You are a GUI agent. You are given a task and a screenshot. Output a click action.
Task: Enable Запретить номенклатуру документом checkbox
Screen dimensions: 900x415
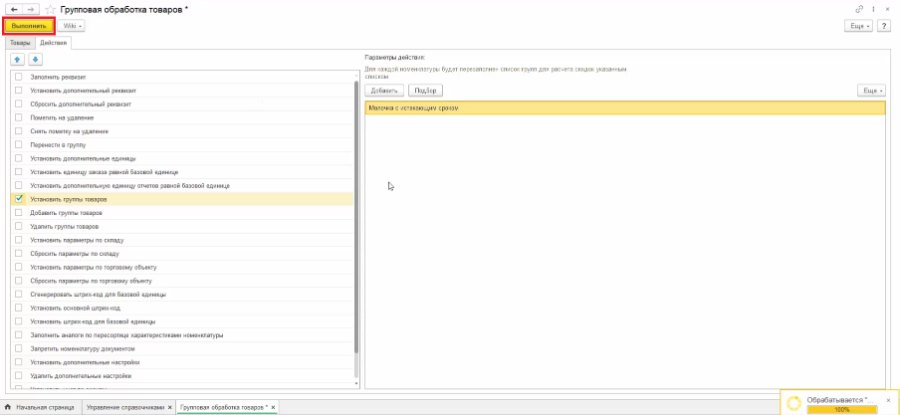coord(20,348)
